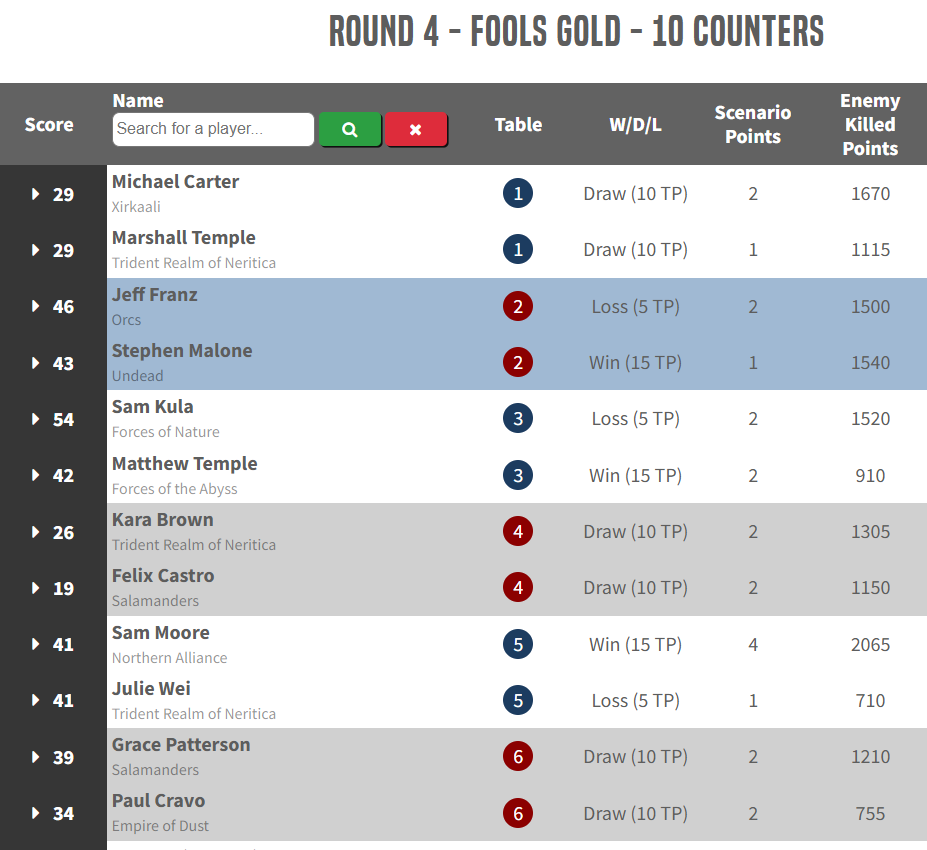Expand Felix Castro's score details arrow
The width and height of the screenshot is (927, 850).
36,588
